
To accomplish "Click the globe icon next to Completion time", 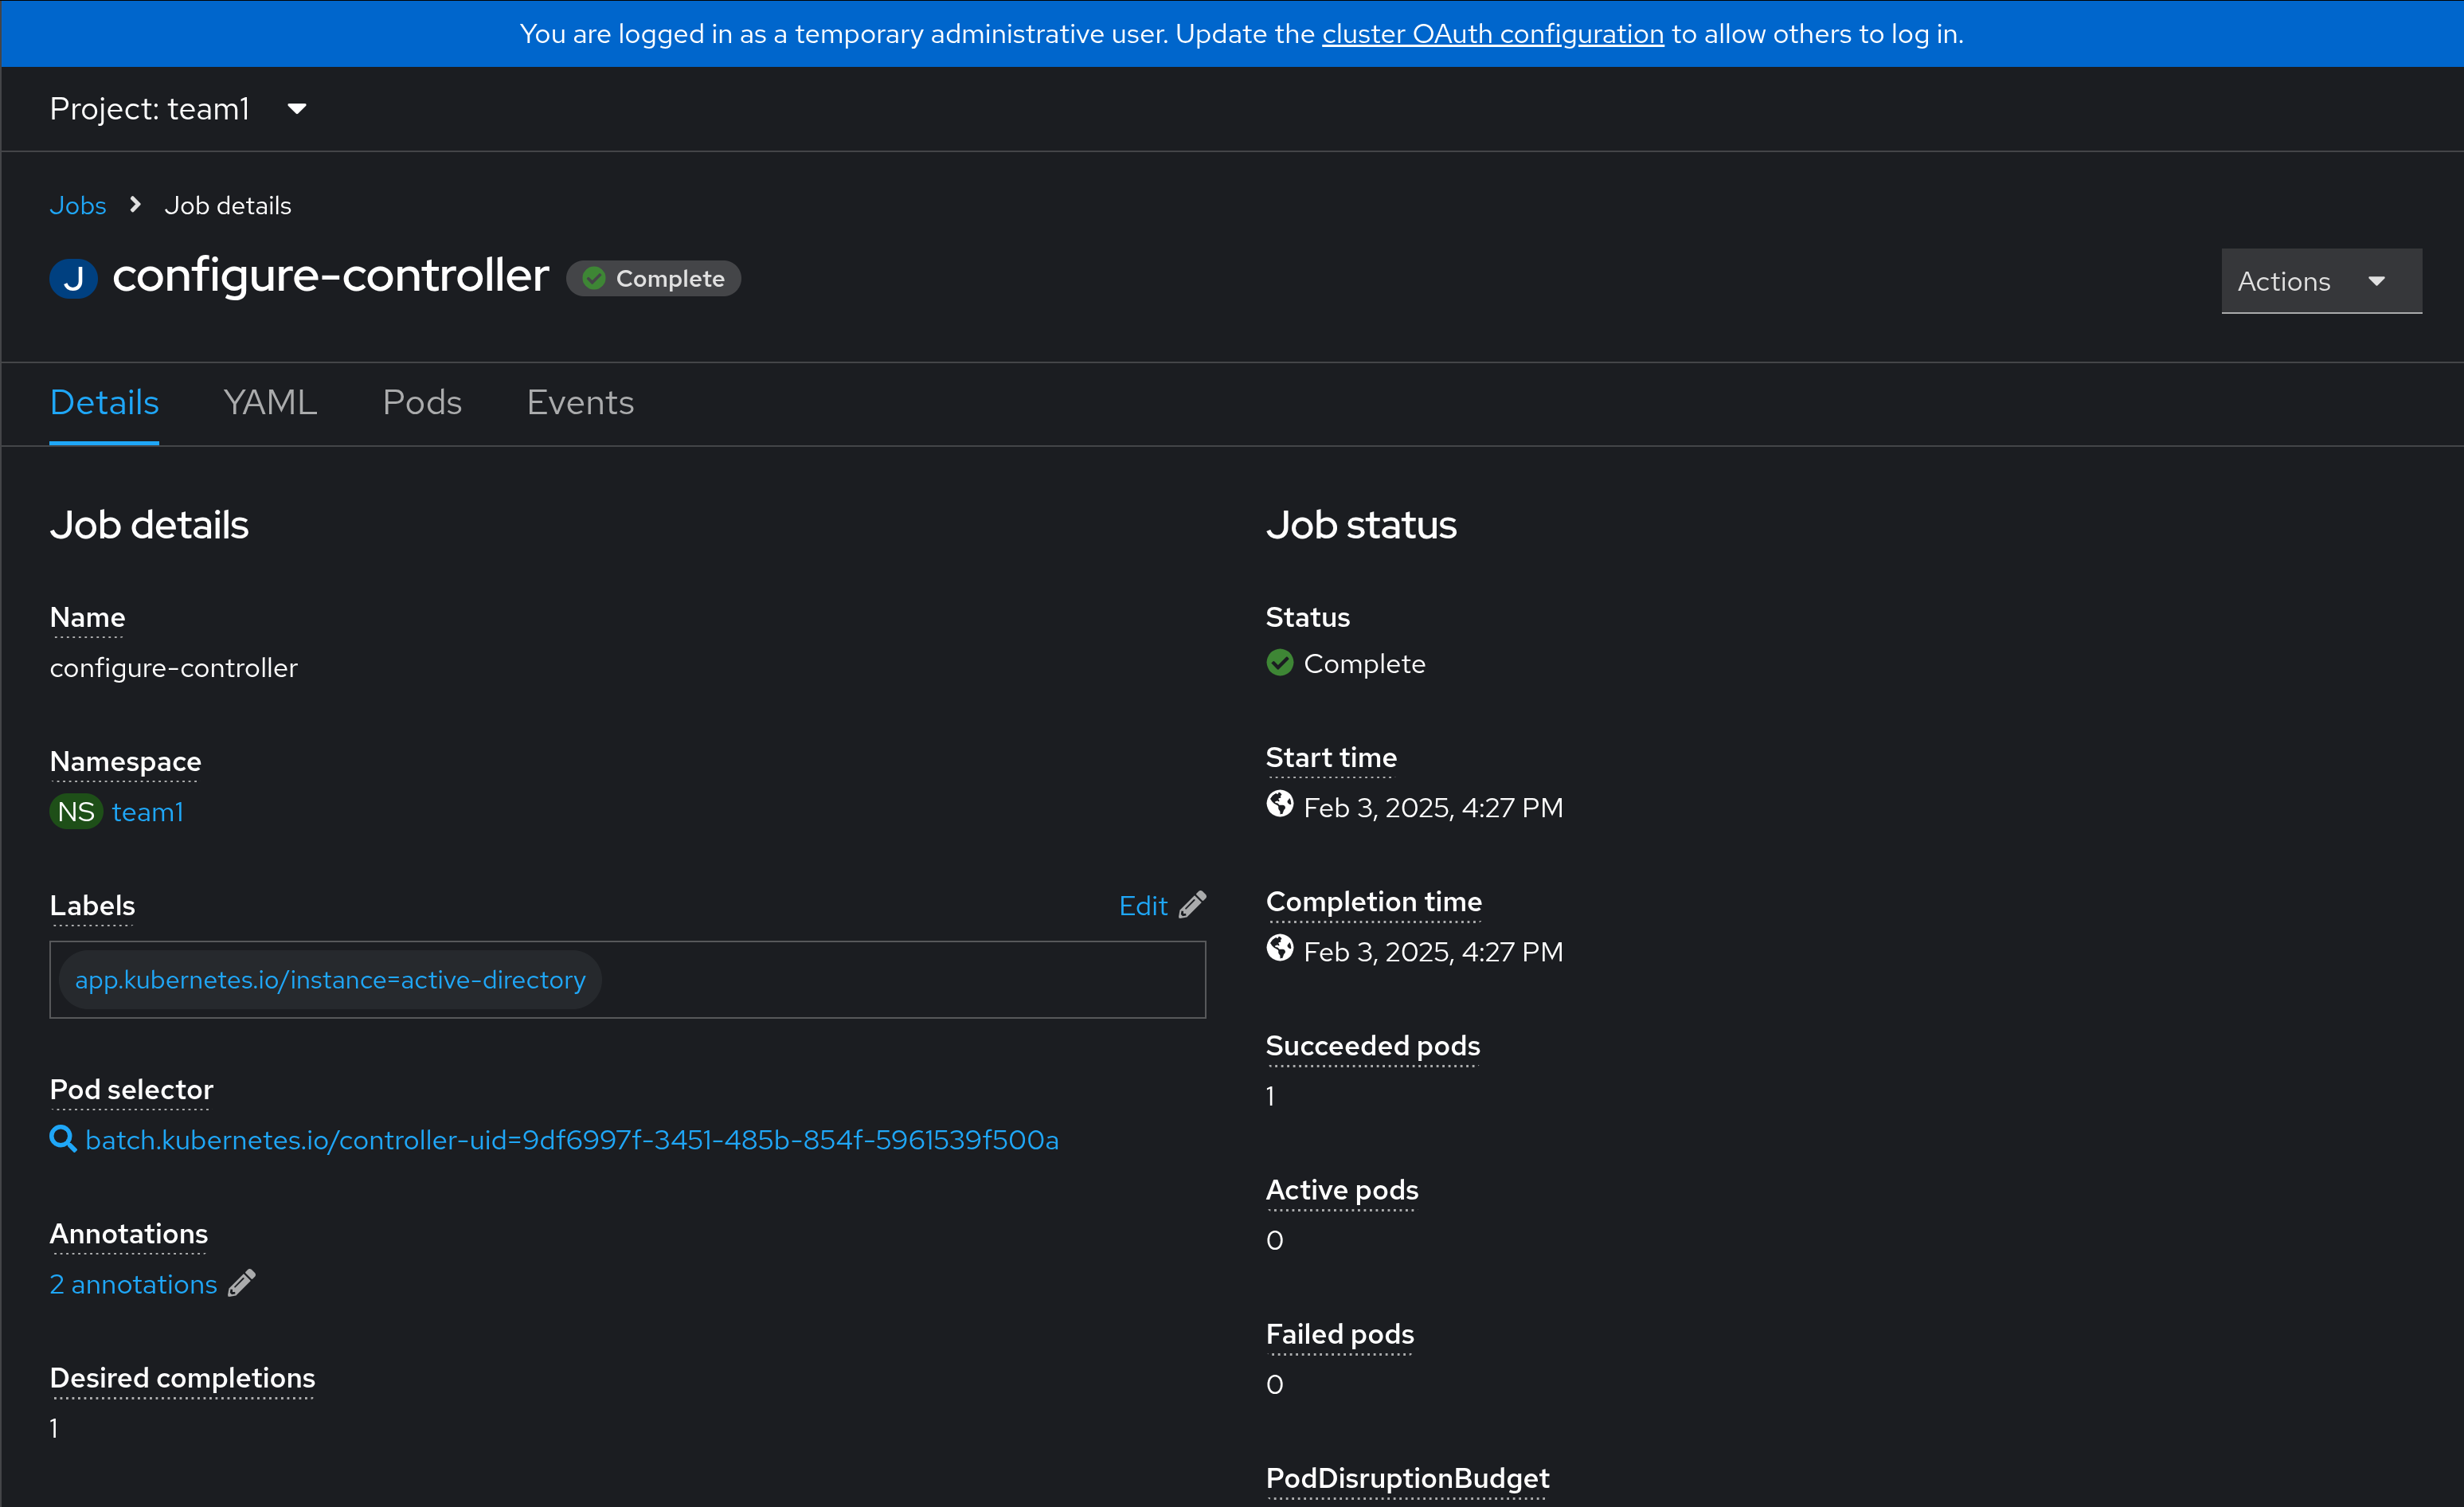I will pyautogui.click(x=1280, y=948).
